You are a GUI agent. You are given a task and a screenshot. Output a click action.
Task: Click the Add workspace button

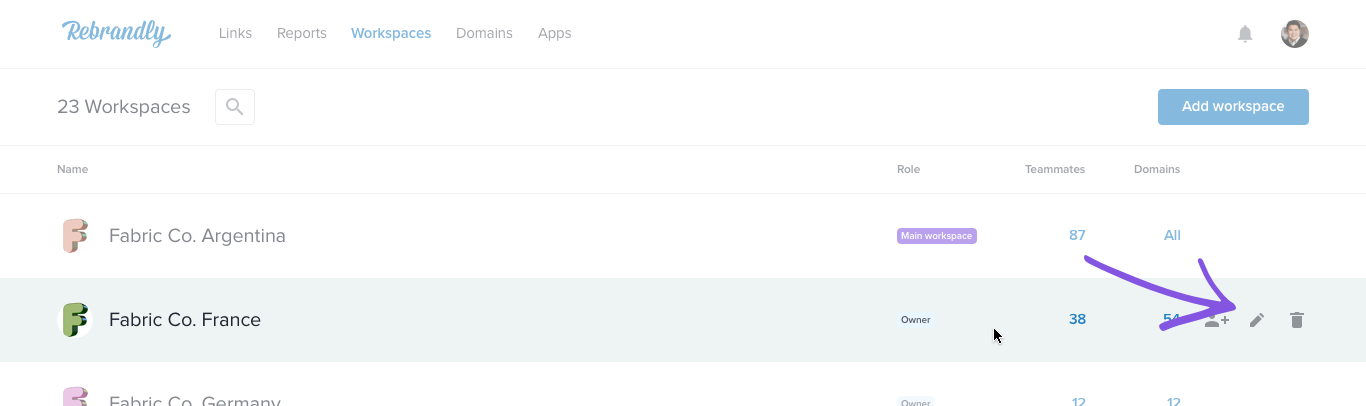tap(1233, 107)
